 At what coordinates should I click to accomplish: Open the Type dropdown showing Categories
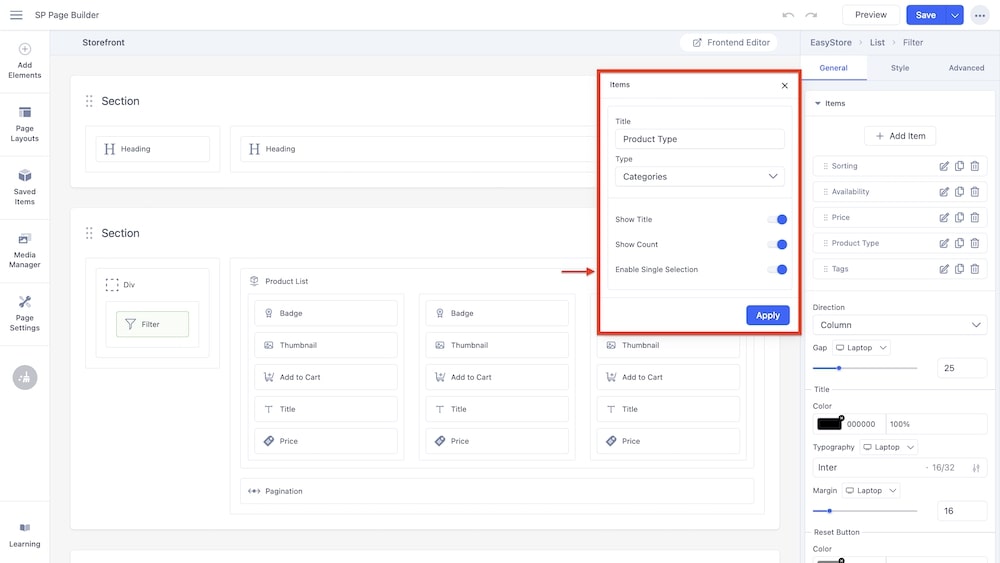click(x=699, y=177)
